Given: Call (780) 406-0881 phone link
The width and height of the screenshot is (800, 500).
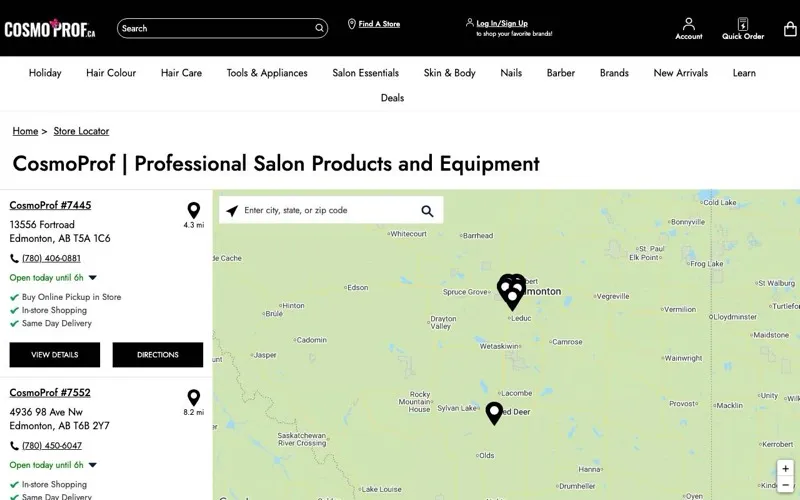Looking at the screenshot, I should pyautogui.click(x=51, y=259).
